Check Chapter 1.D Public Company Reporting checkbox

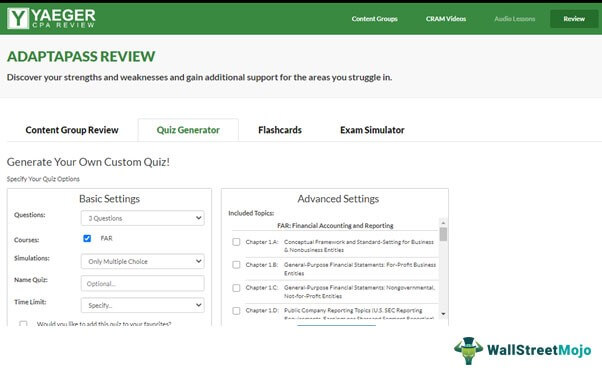click(x=236, y=311)
